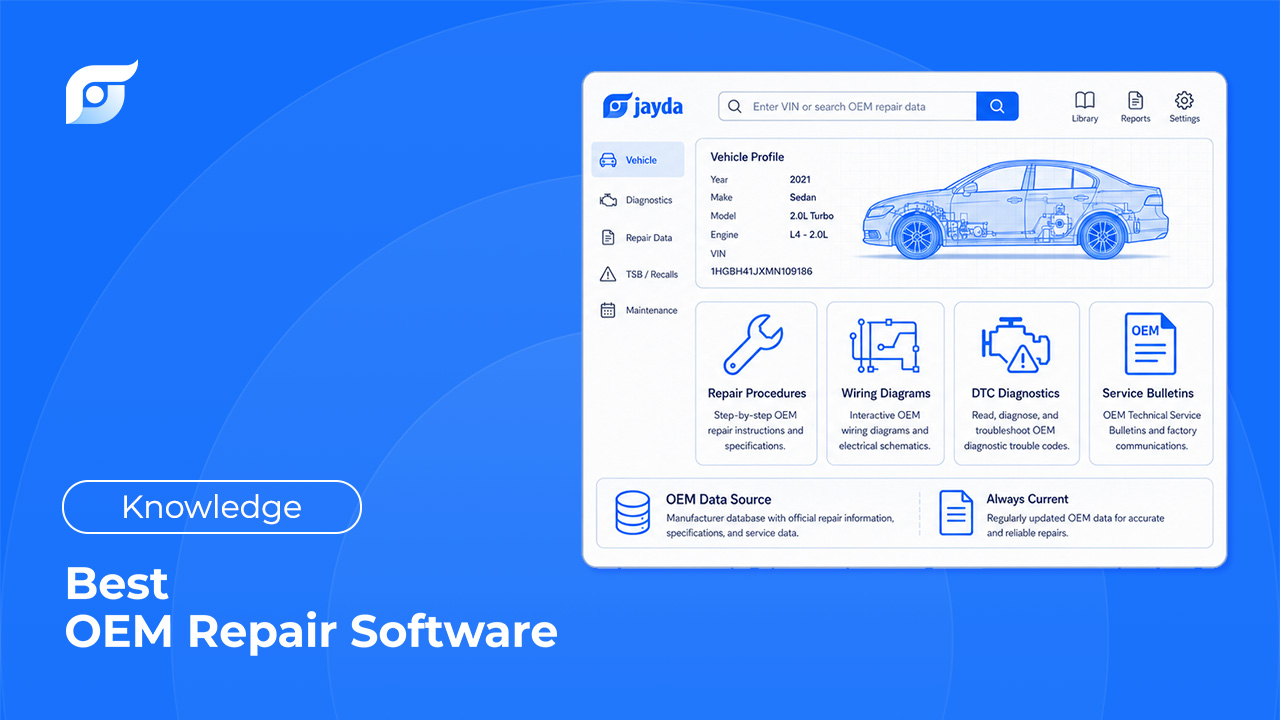
Task: Open the Settings gear icon
Action: coord(1184,100)
